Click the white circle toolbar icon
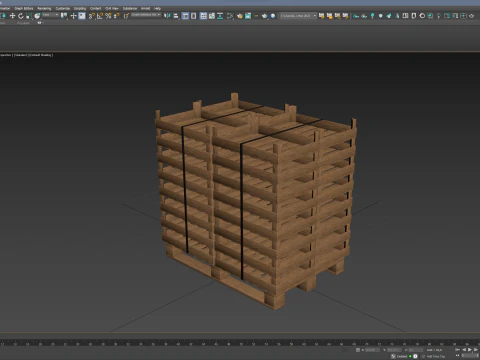Viewport: 480px width, 360px height. [x=381, y=16]
